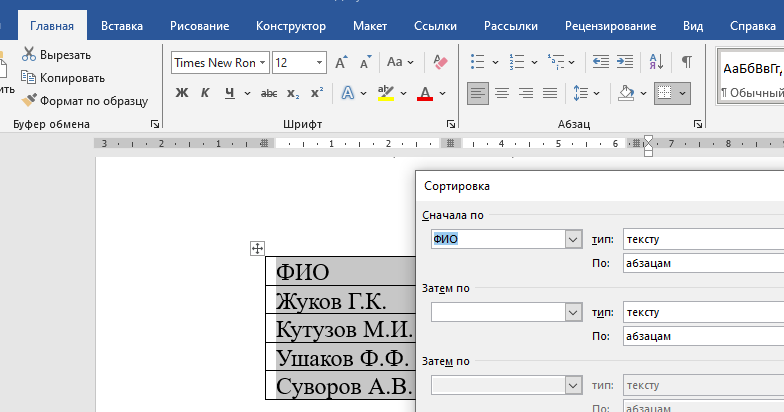This screenshot has height=412, width=784.
Task: Decrease the paragraph indent
Action: [x=600, y=62]
